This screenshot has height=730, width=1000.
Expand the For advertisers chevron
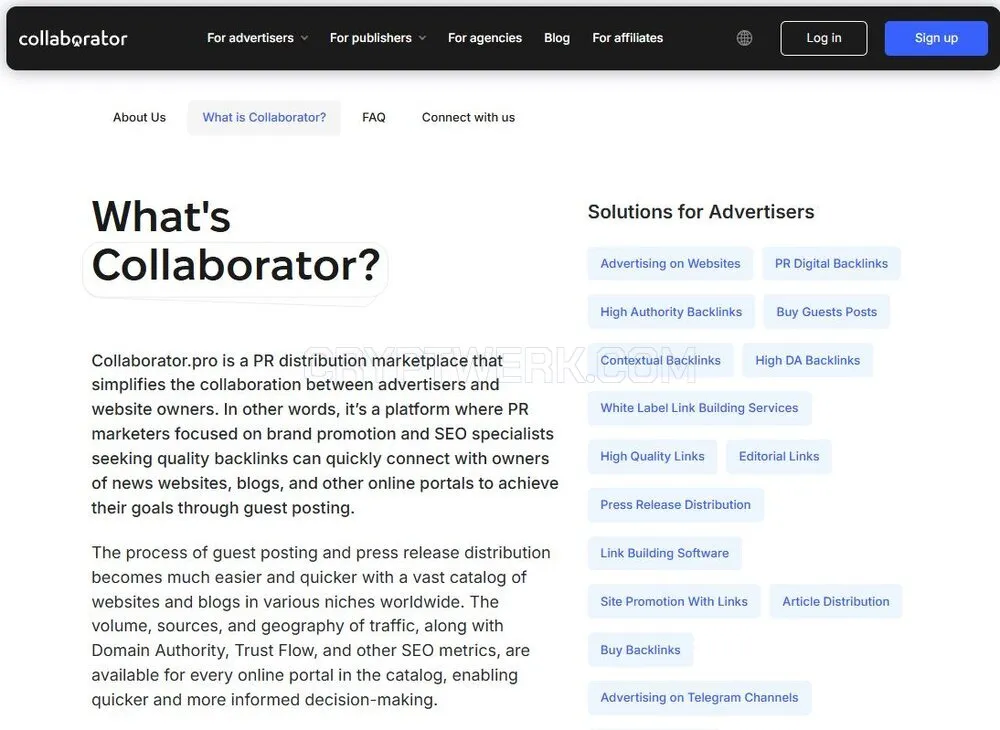(304, 38)
